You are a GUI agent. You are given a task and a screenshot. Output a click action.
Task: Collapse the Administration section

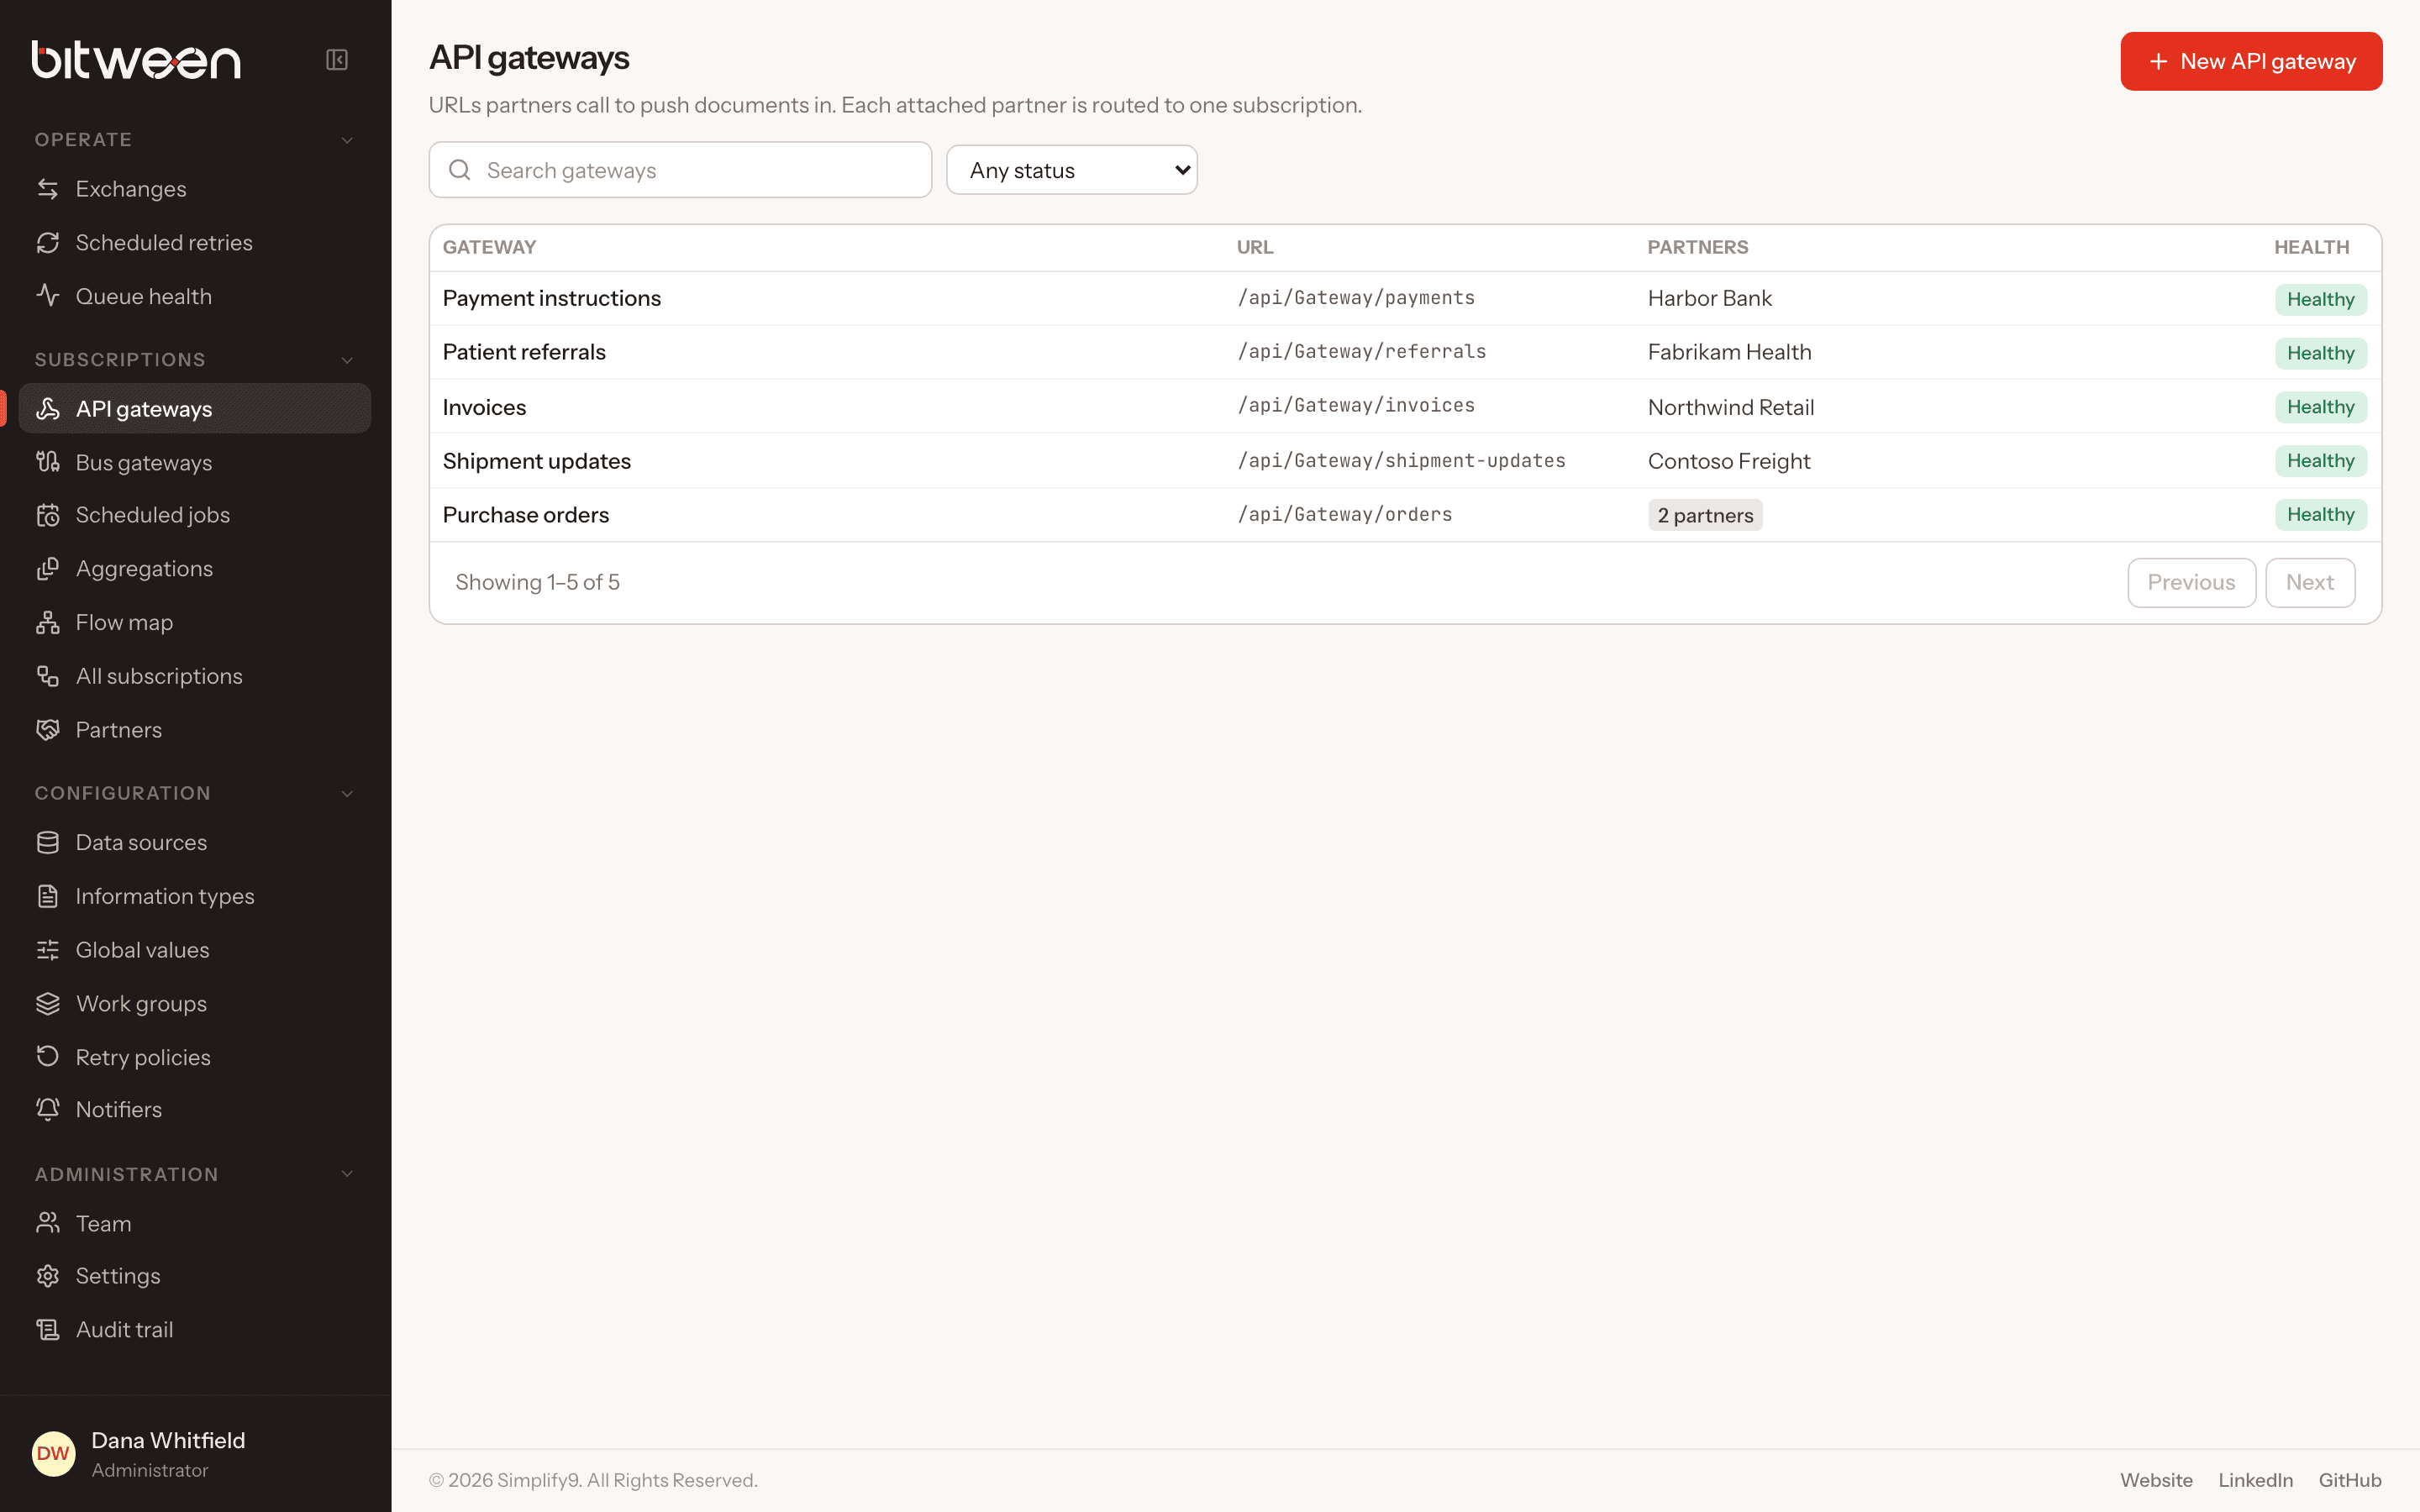(x=347, y=1174)
